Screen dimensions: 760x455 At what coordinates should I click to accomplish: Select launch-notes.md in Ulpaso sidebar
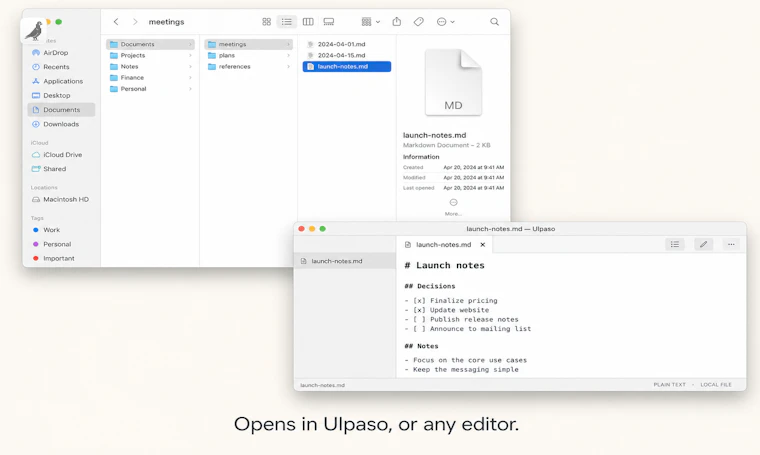point(345,261)
